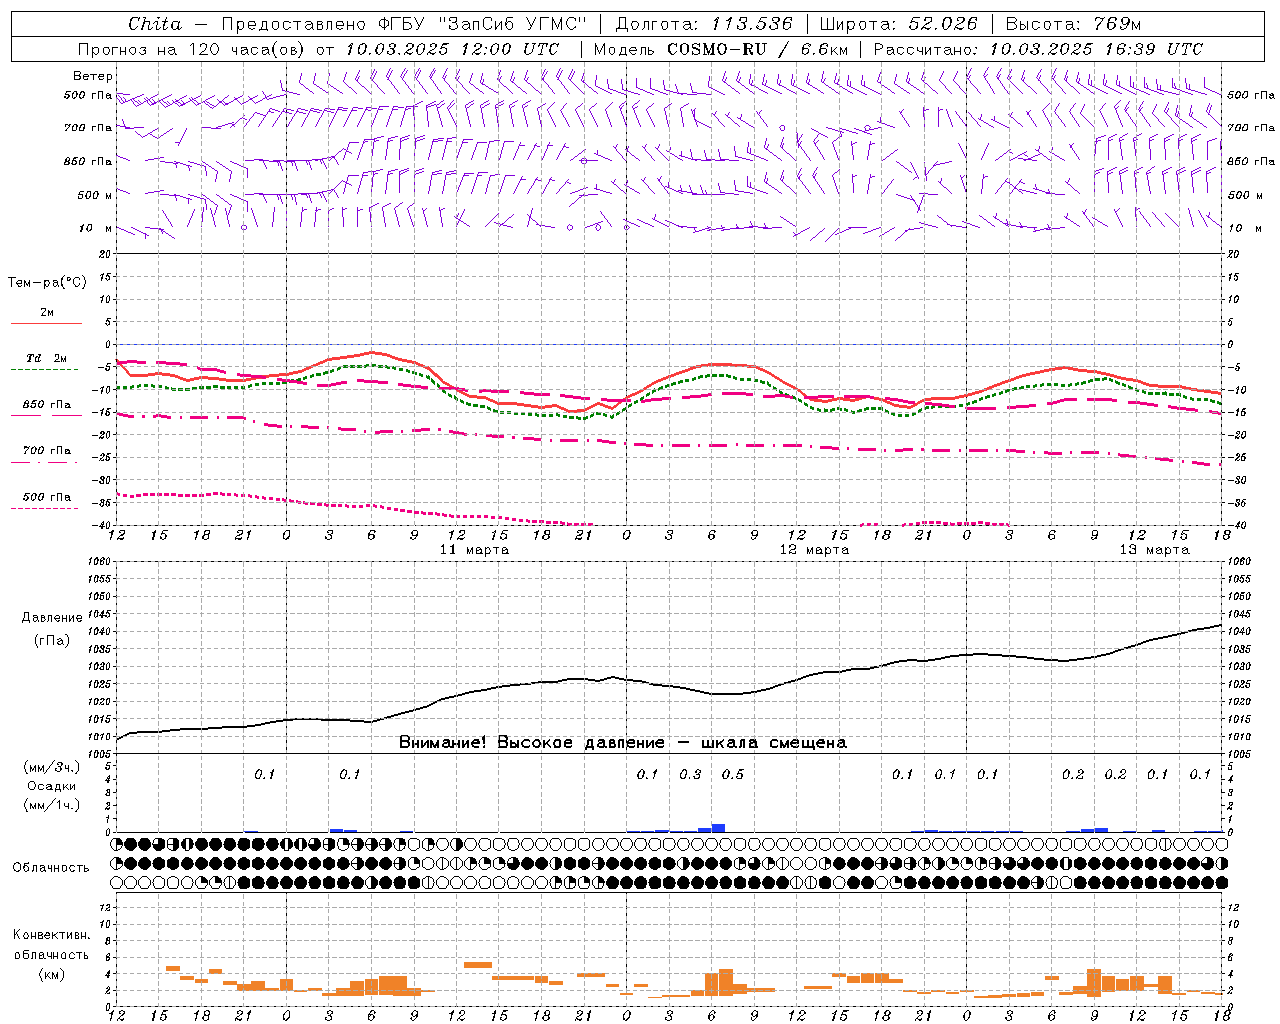
Task: Click the 'Широта: 52.026' header field
Action: (899, 24)
